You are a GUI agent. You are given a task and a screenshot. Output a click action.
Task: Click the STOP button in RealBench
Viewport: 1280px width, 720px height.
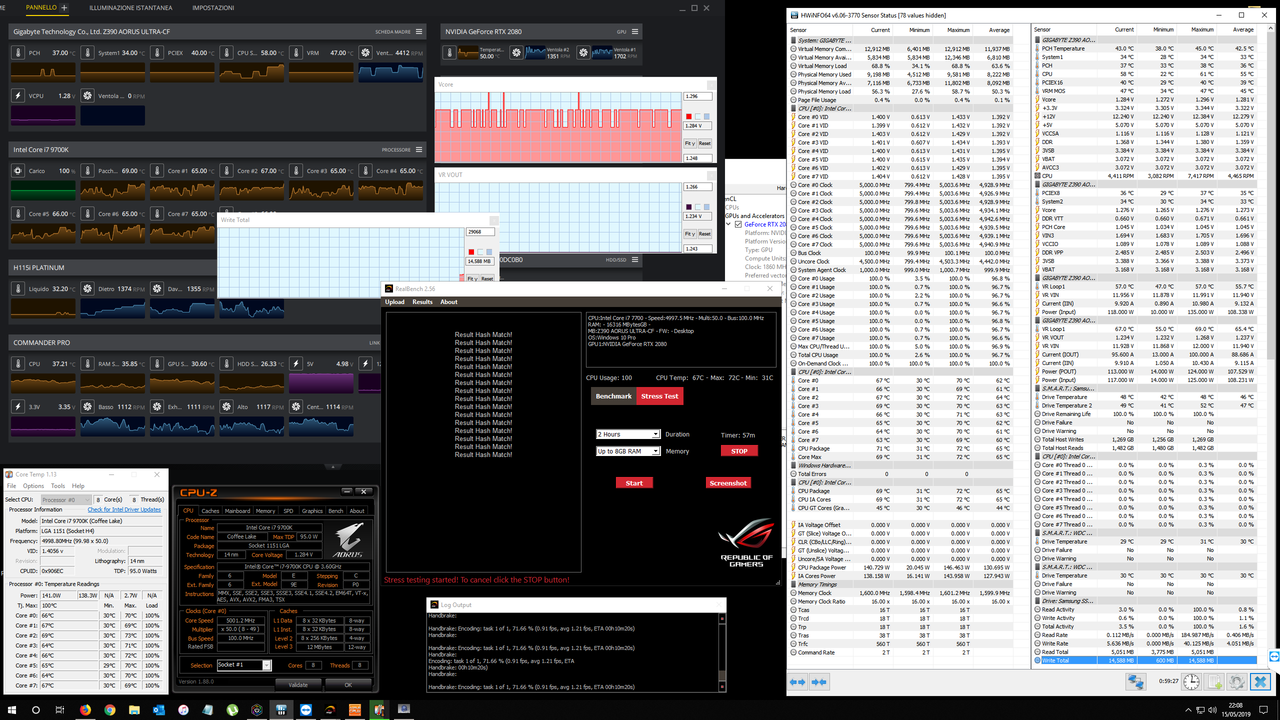point(739,451)
